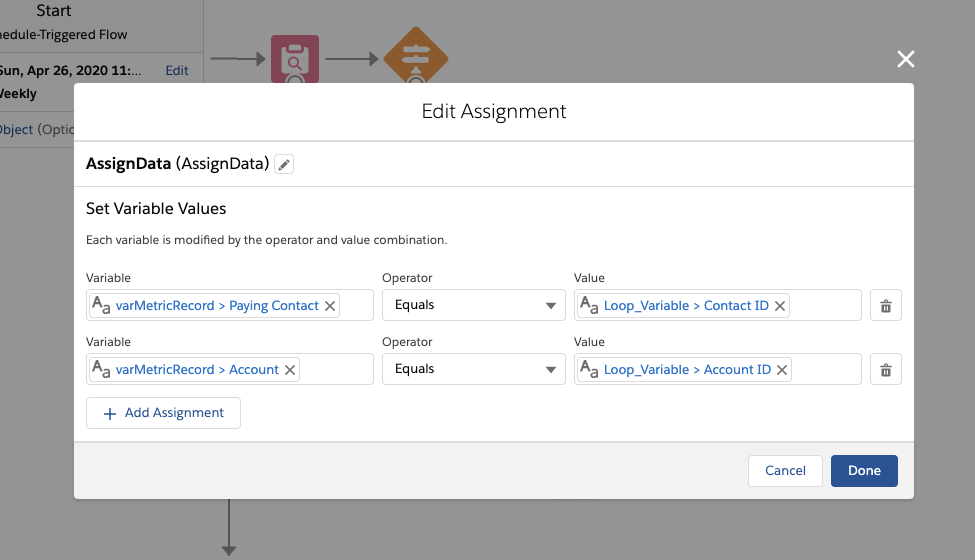Click the first row Variable input field
The width and height of the screenshot is (975, 560).
355,306
